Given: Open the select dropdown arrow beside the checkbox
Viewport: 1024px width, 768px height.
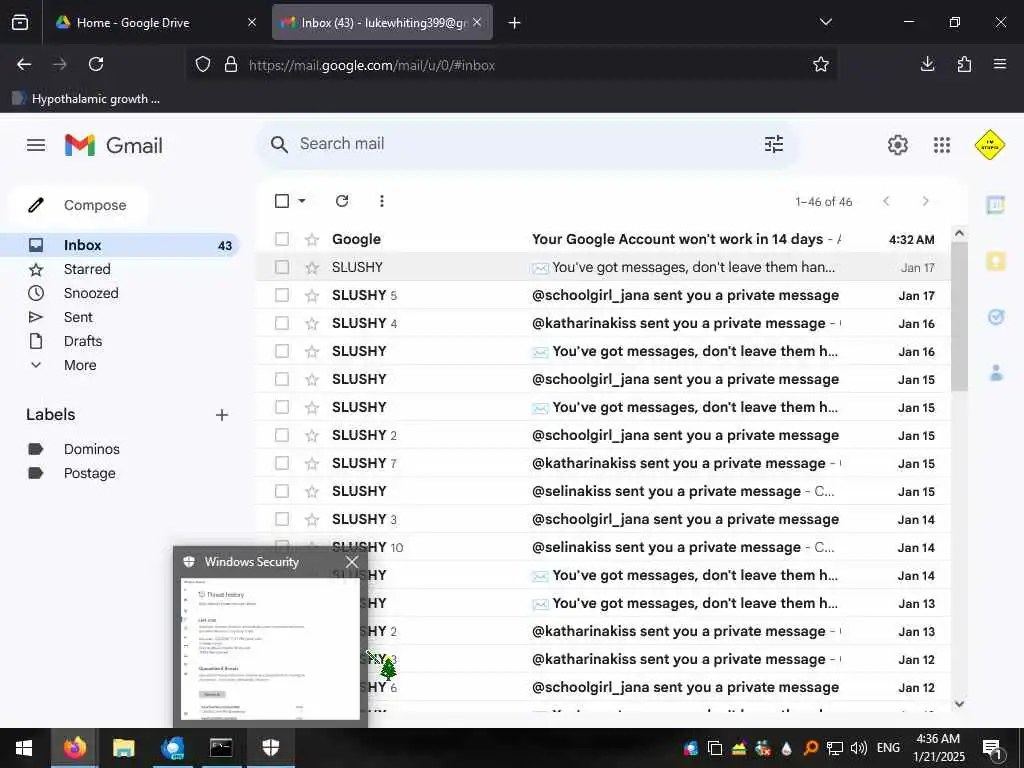Looking at the screenshot, I should [x=302, y=200].
